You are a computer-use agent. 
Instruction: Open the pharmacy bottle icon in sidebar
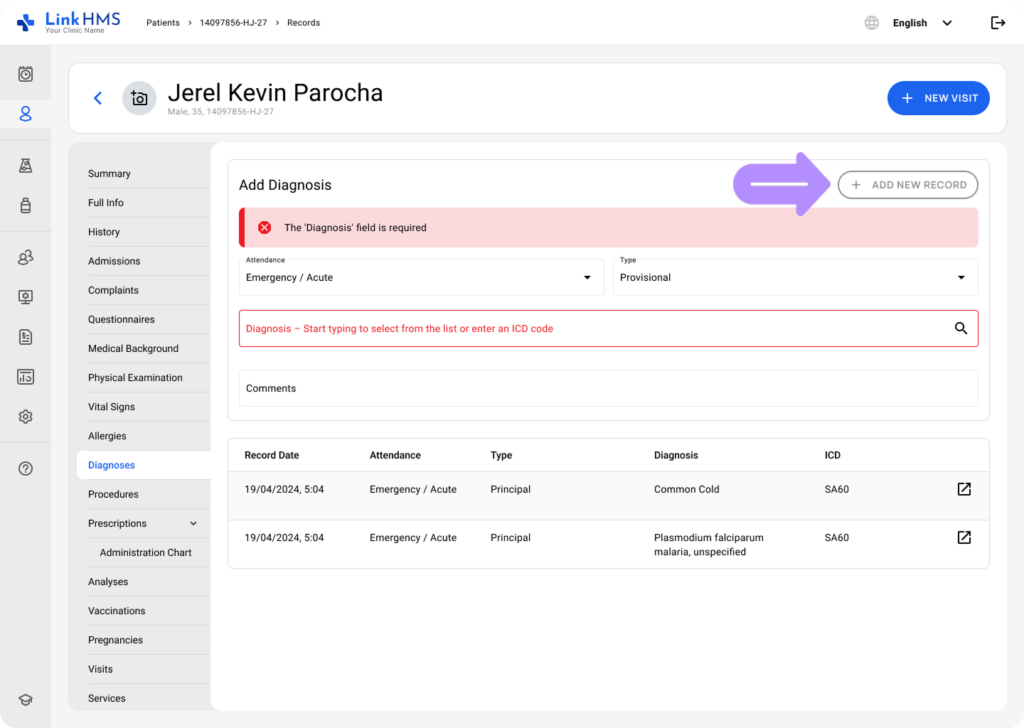pyautogui.click(x=26, y=206)
